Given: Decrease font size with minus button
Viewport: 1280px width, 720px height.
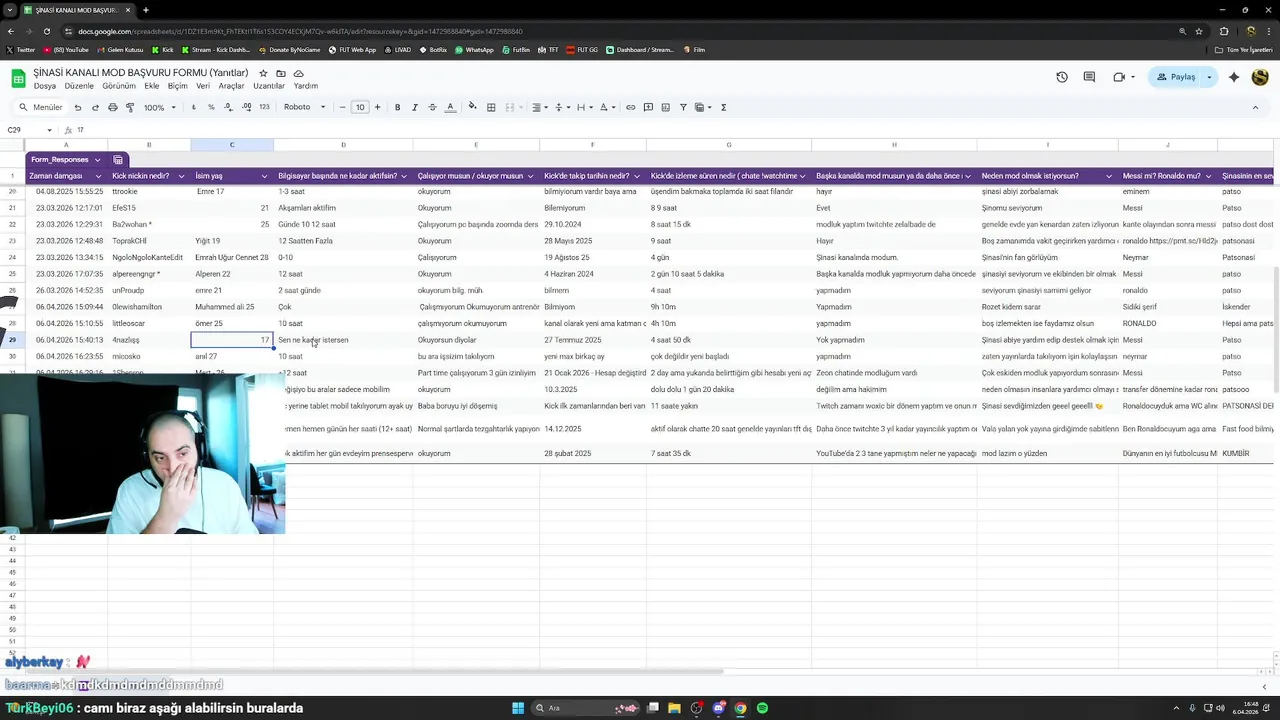Looking at the screenshot, I should (343, 107).
